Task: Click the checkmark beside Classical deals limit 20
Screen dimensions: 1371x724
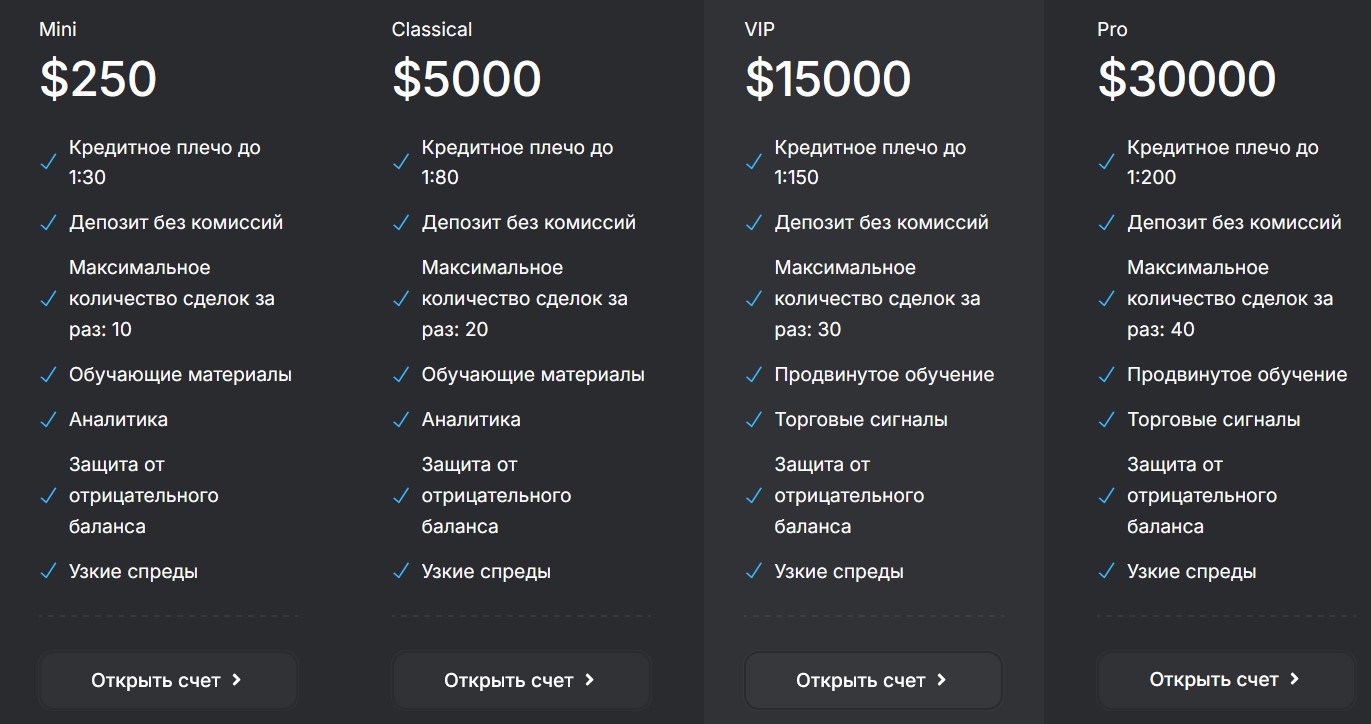Action: point(400,299)
